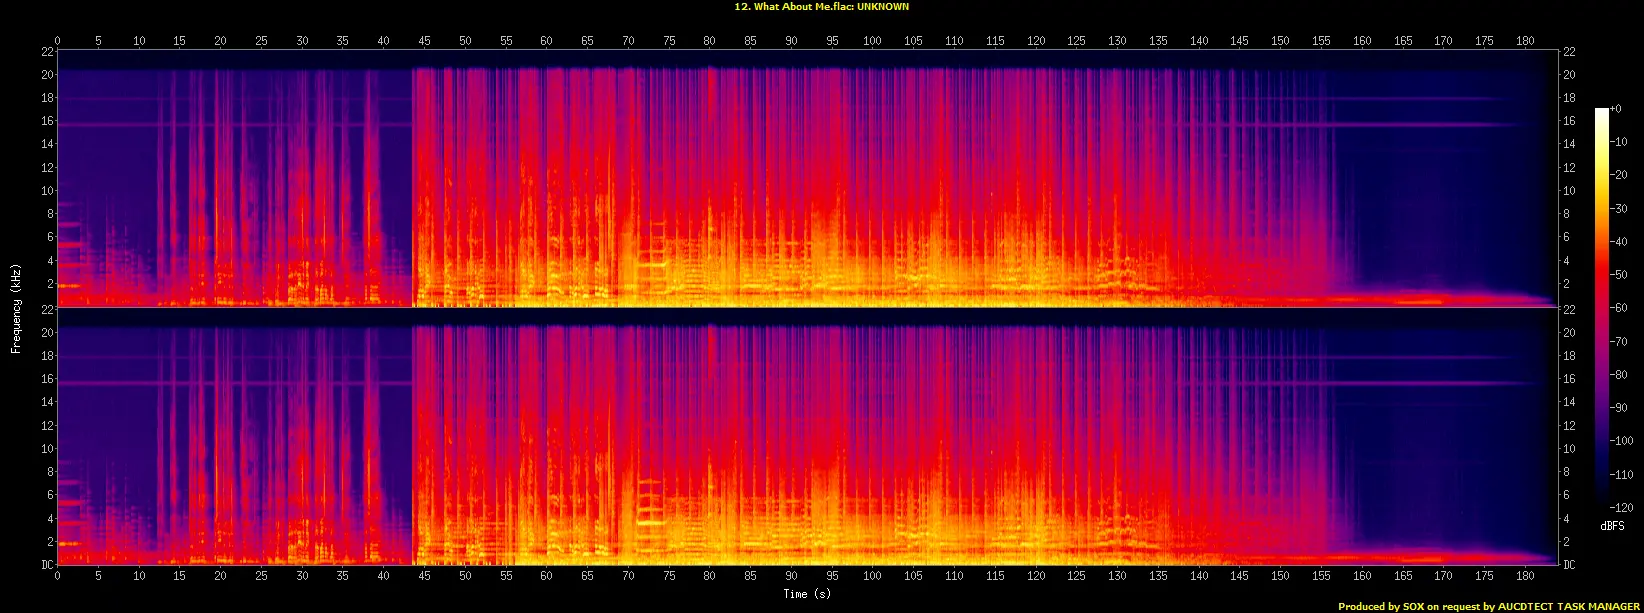1644x613 pixels.
Task: Click the 'Frequency (kHz)' axis label
Action: point(16,307)
